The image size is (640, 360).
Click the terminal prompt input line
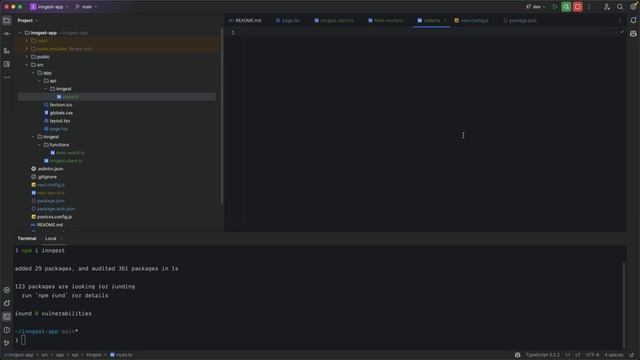318,340
